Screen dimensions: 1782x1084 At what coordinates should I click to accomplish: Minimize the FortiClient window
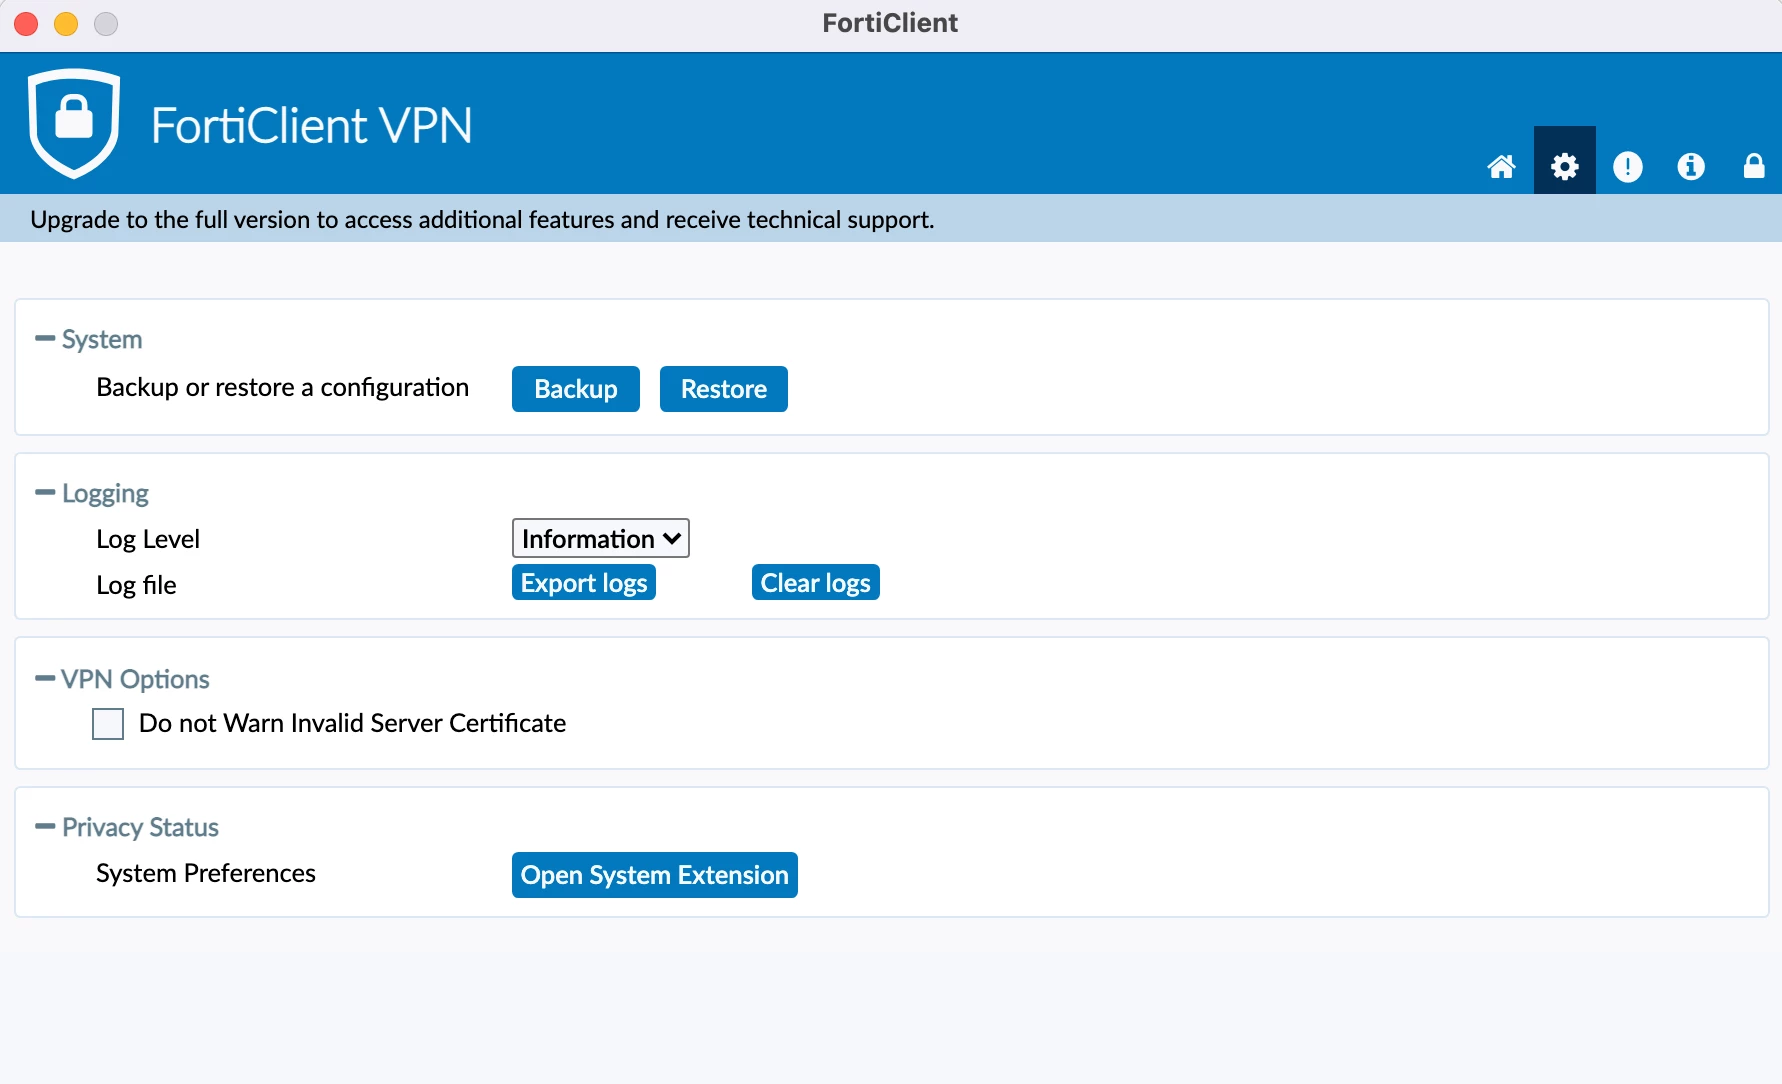click(66, 23)
